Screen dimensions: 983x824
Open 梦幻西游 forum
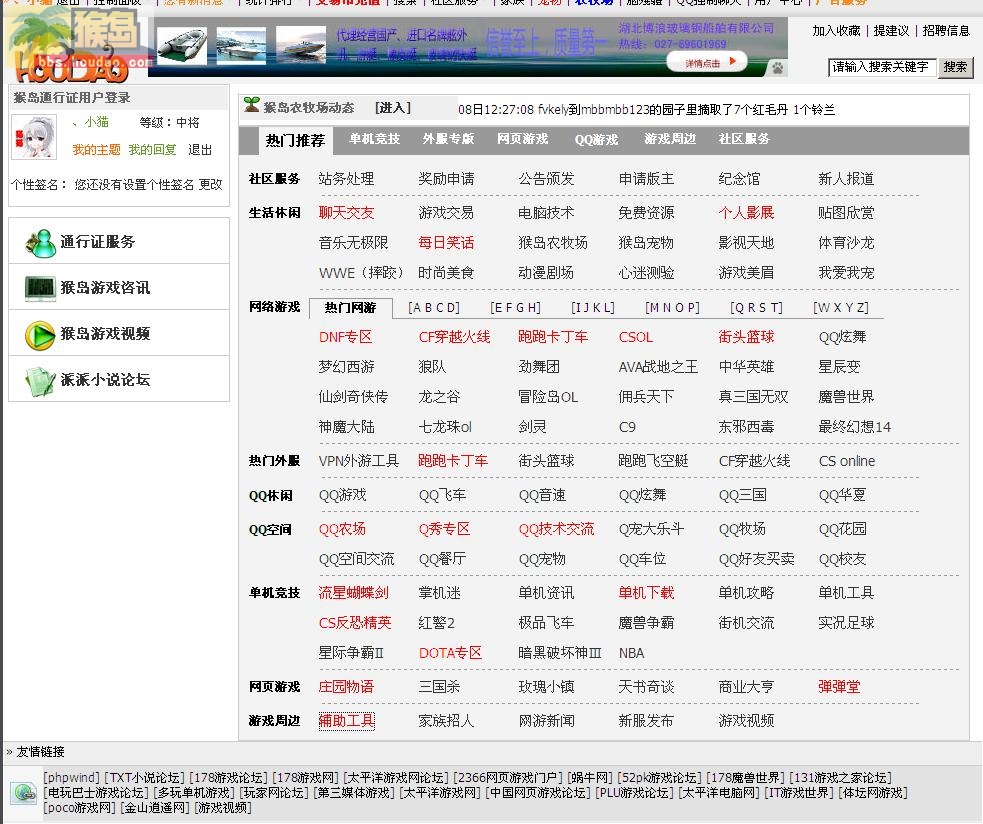(x=346, y=367)
